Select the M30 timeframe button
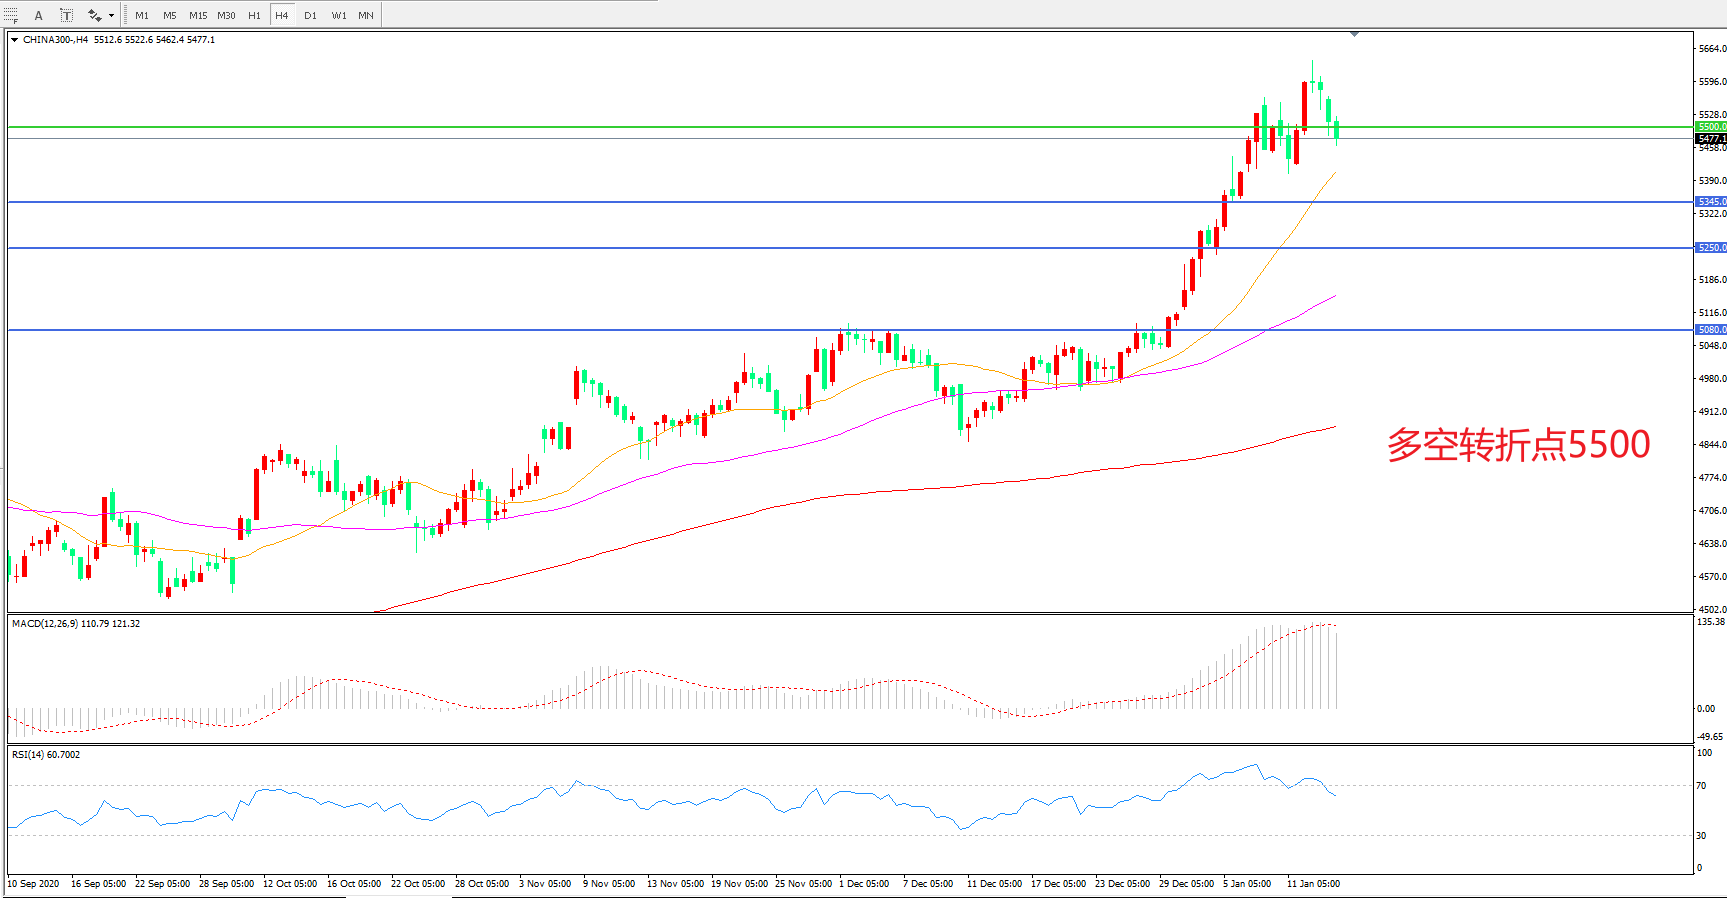 [227, 15]
